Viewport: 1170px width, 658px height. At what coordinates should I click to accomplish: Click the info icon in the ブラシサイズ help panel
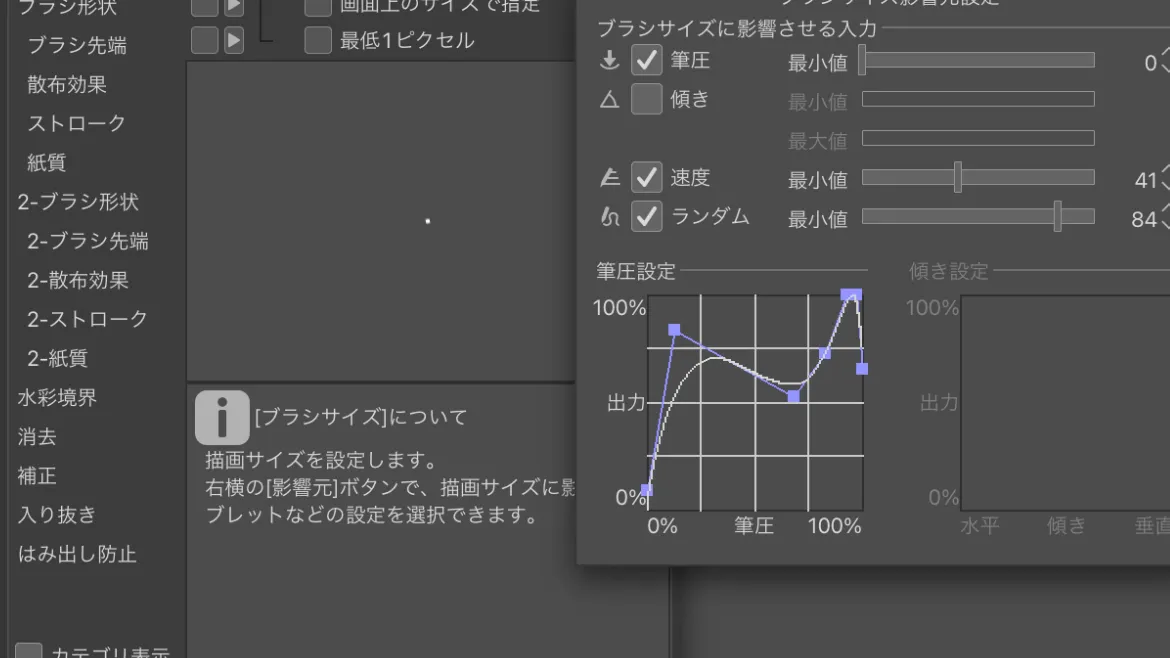pyautogui.click(x=221, y=417)
